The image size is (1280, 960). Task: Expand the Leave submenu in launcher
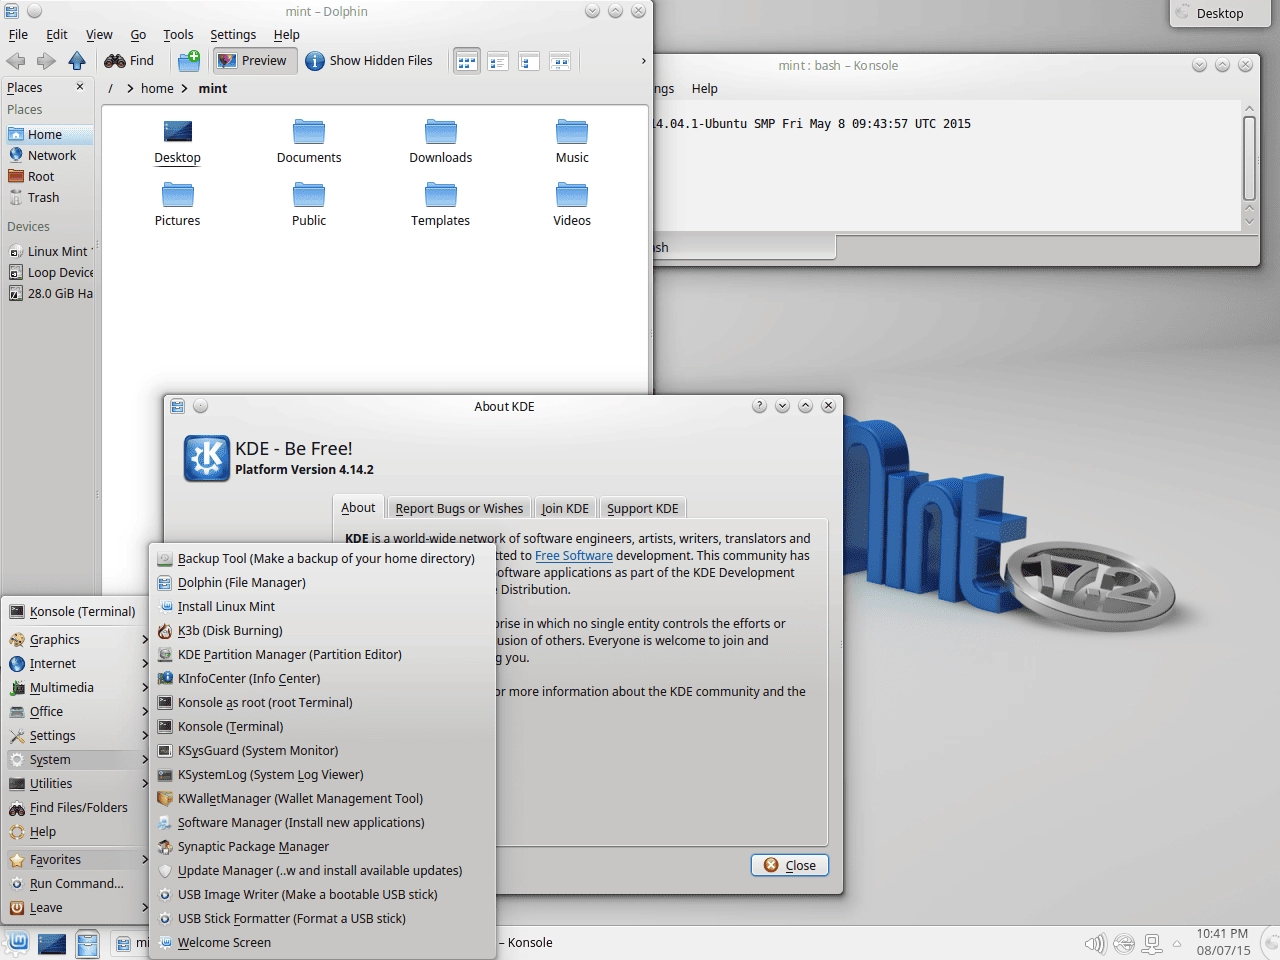[x=77, y=907]
